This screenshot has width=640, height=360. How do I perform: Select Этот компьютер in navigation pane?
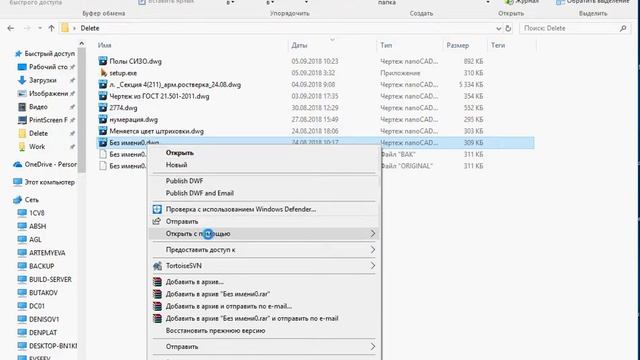[49, 182]
